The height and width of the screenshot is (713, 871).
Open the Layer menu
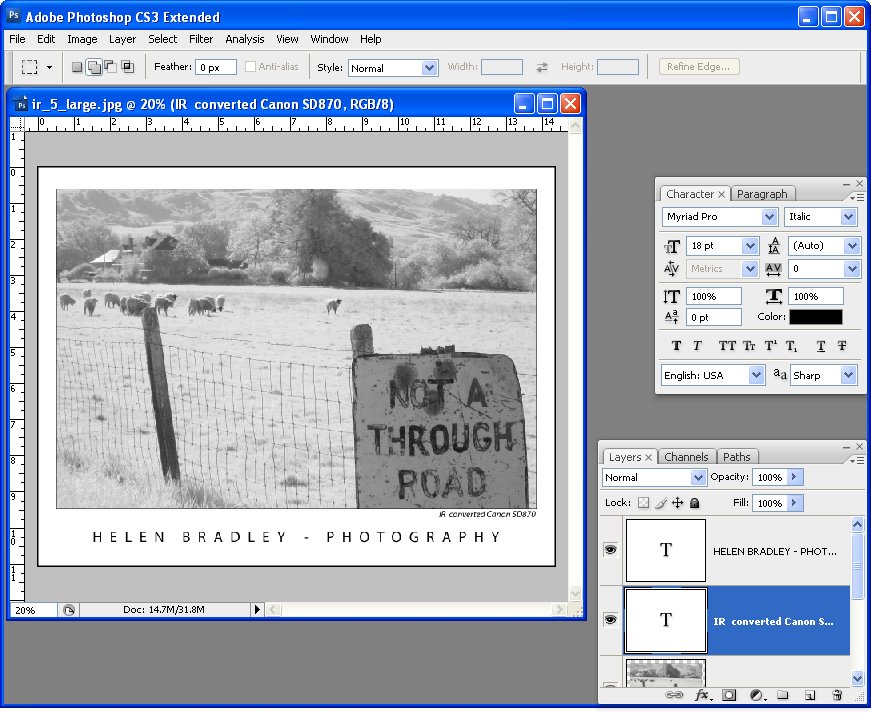point(122,39)
